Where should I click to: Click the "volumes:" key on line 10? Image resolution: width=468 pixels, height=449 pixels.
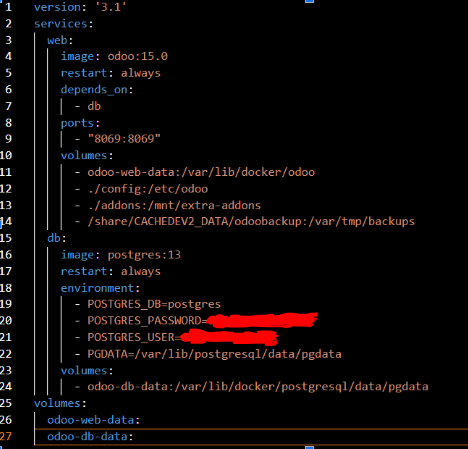(87, 155)
